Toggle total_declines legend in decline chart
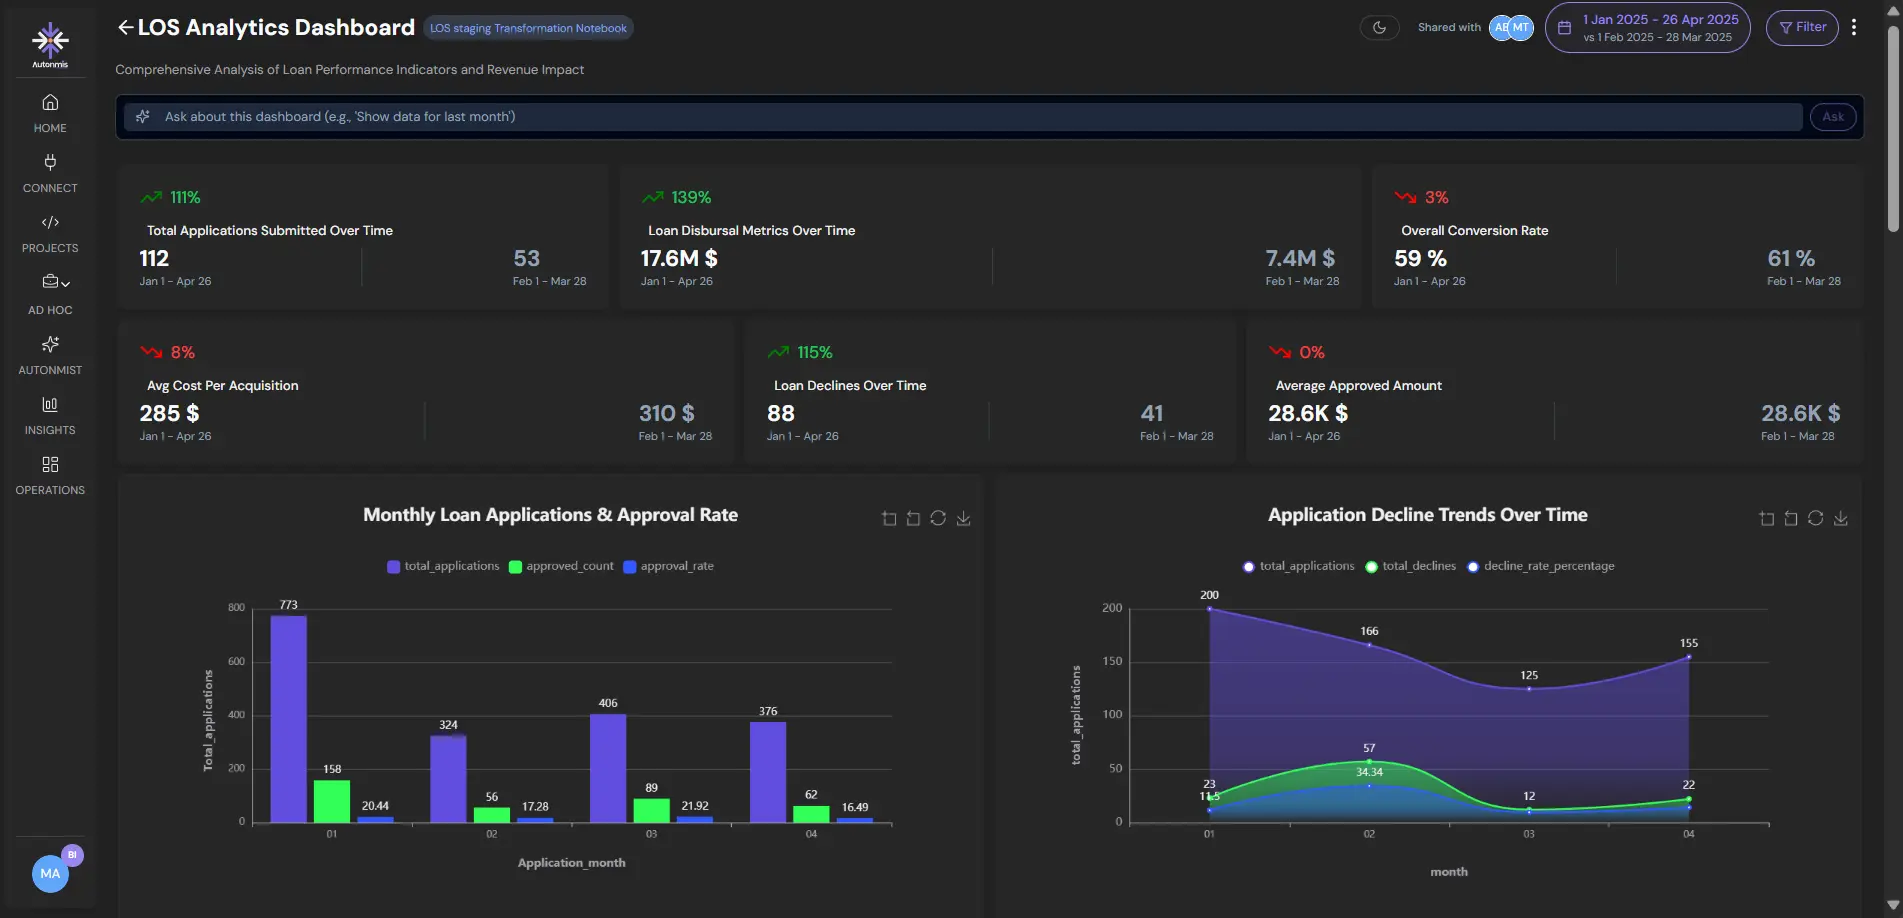The width and height of the screenshot is (1903, 918). 1410,566
